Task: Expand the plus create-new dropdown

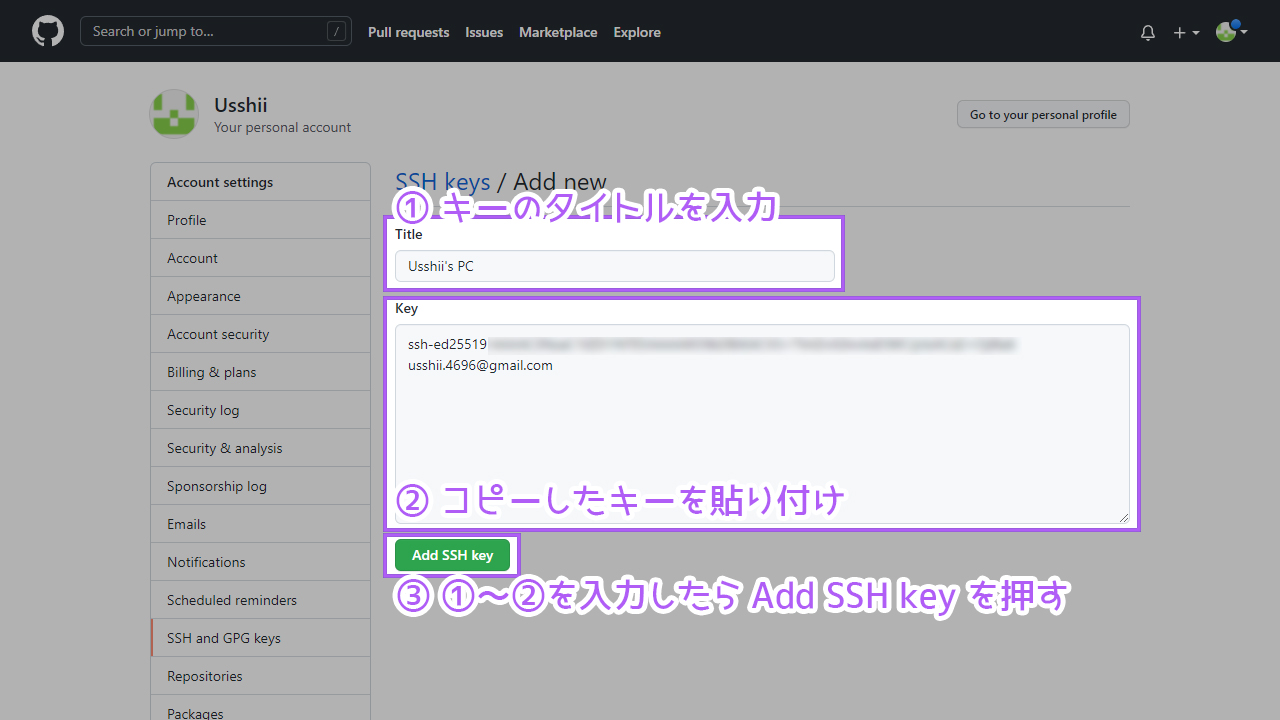Action: click(x=1186, y=32)
